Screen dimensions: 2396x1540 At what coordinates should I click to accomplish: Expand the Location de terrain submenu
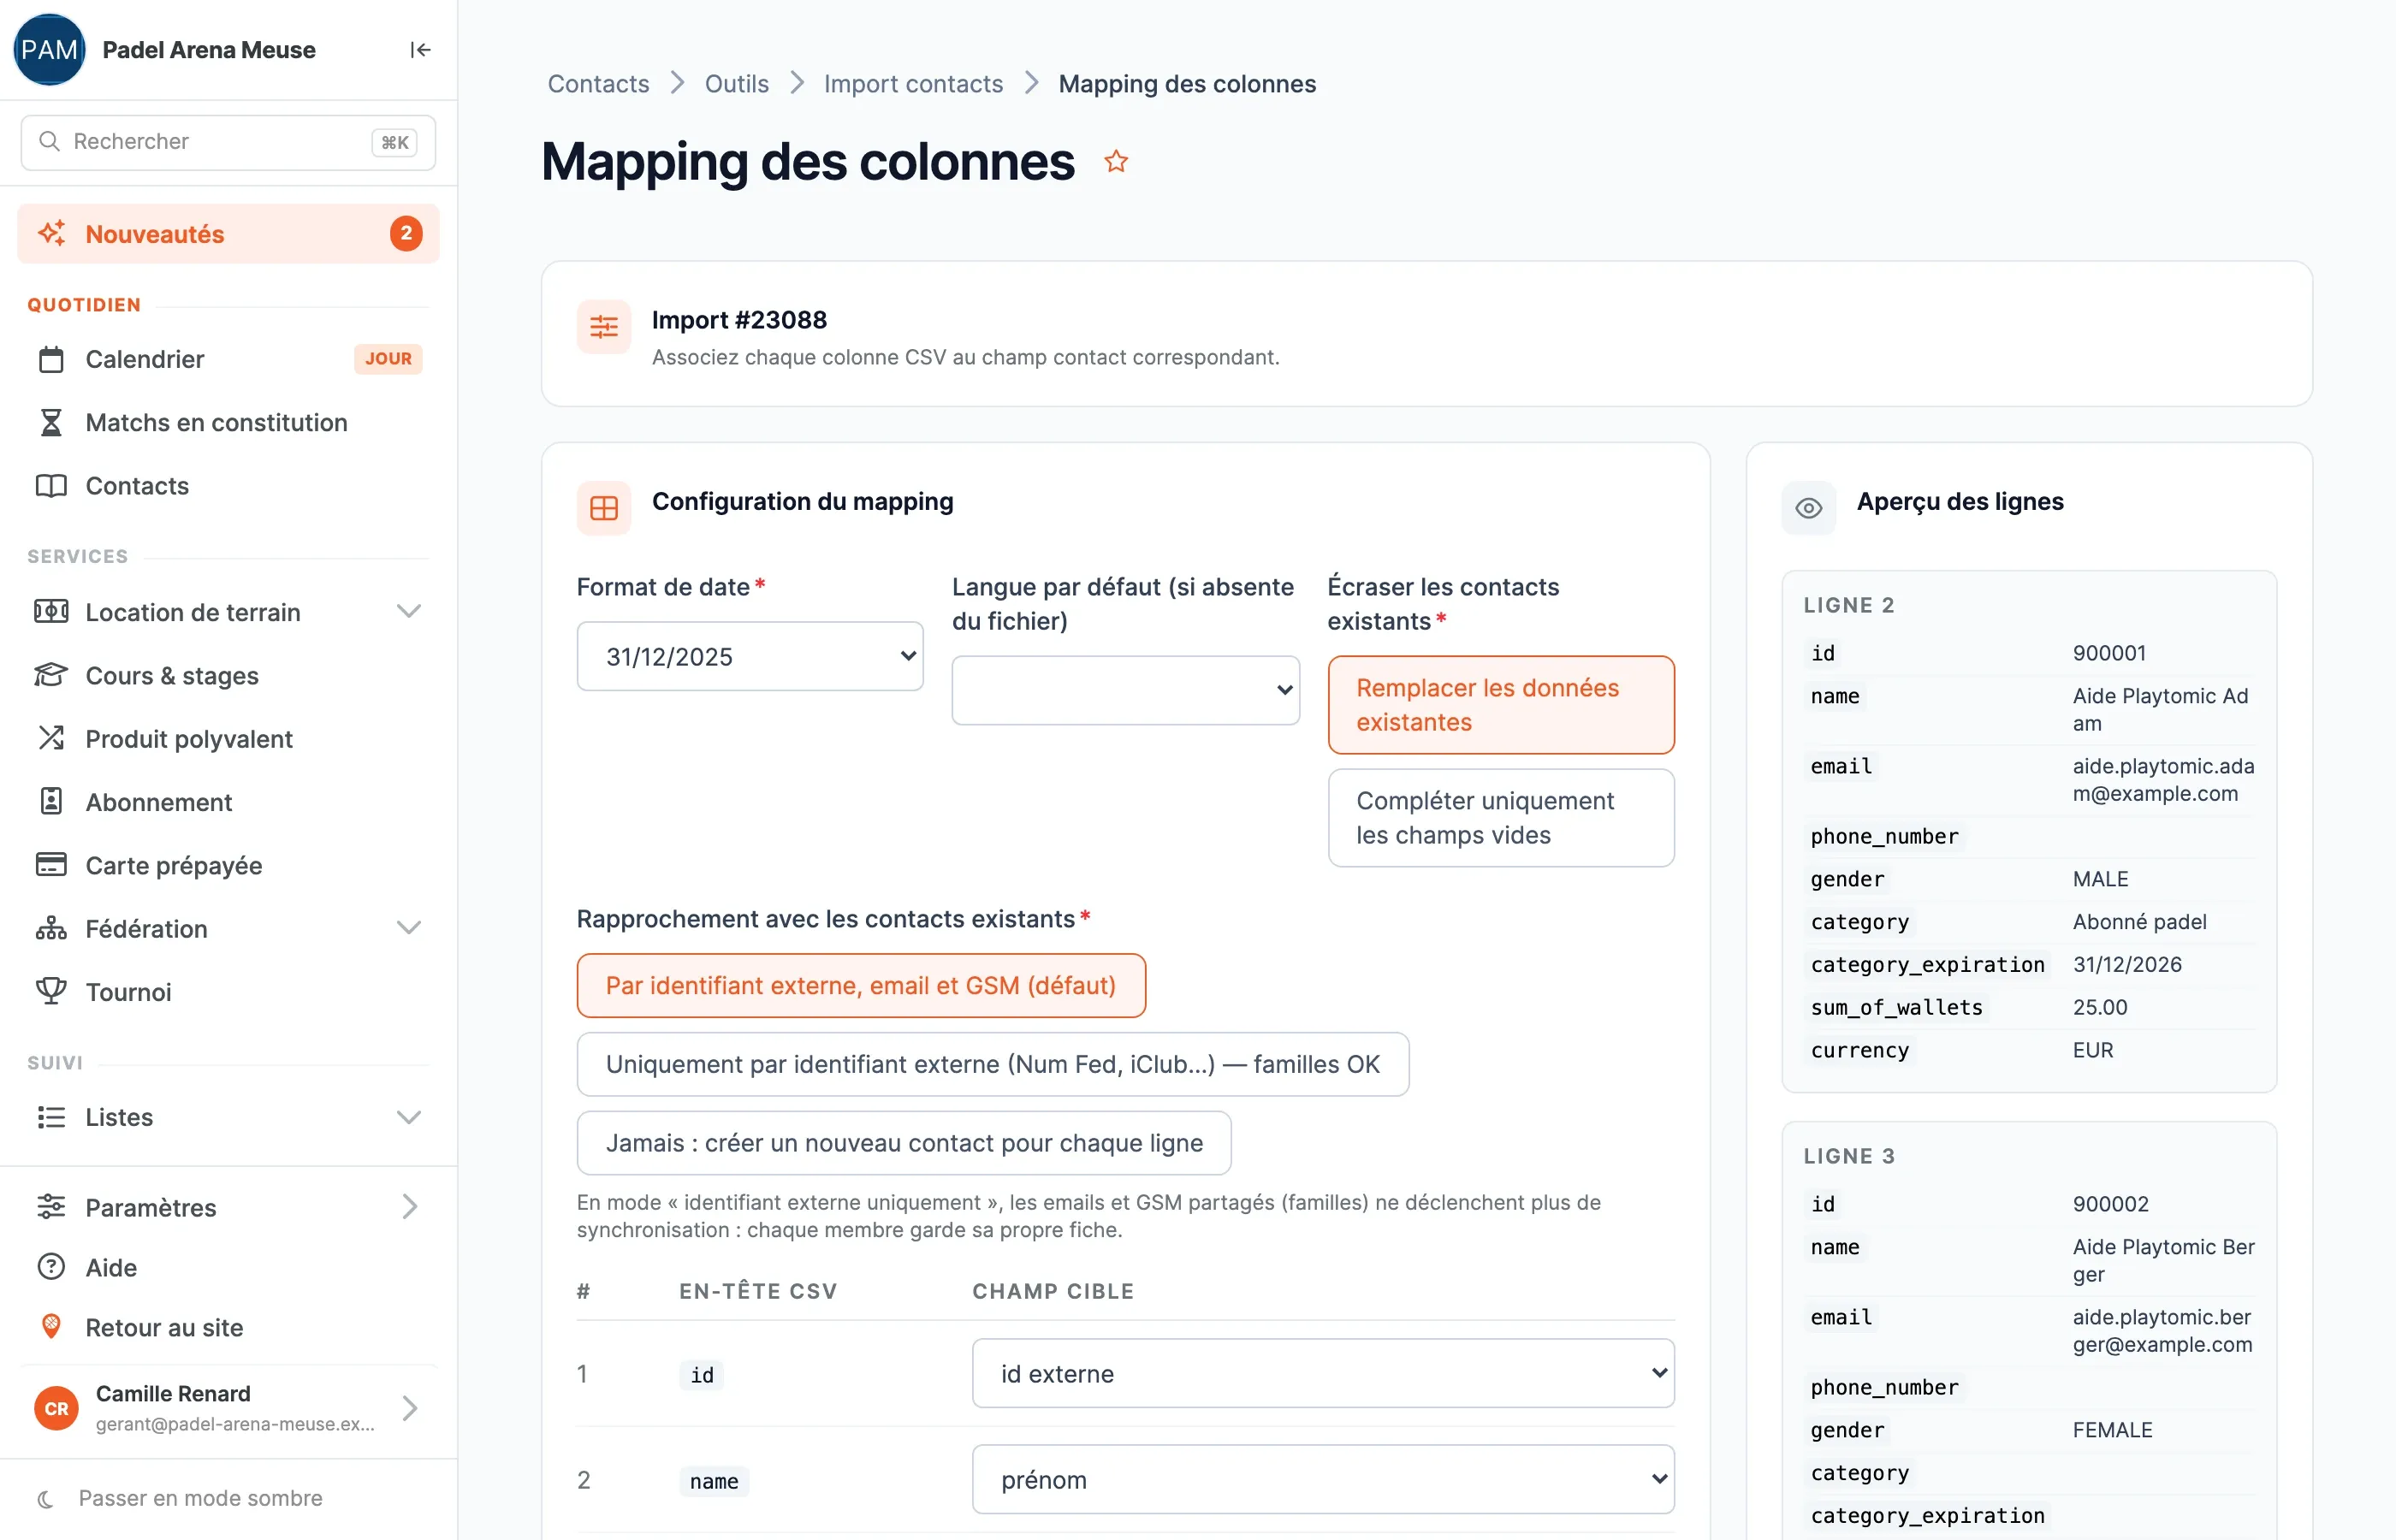(409, 611)
